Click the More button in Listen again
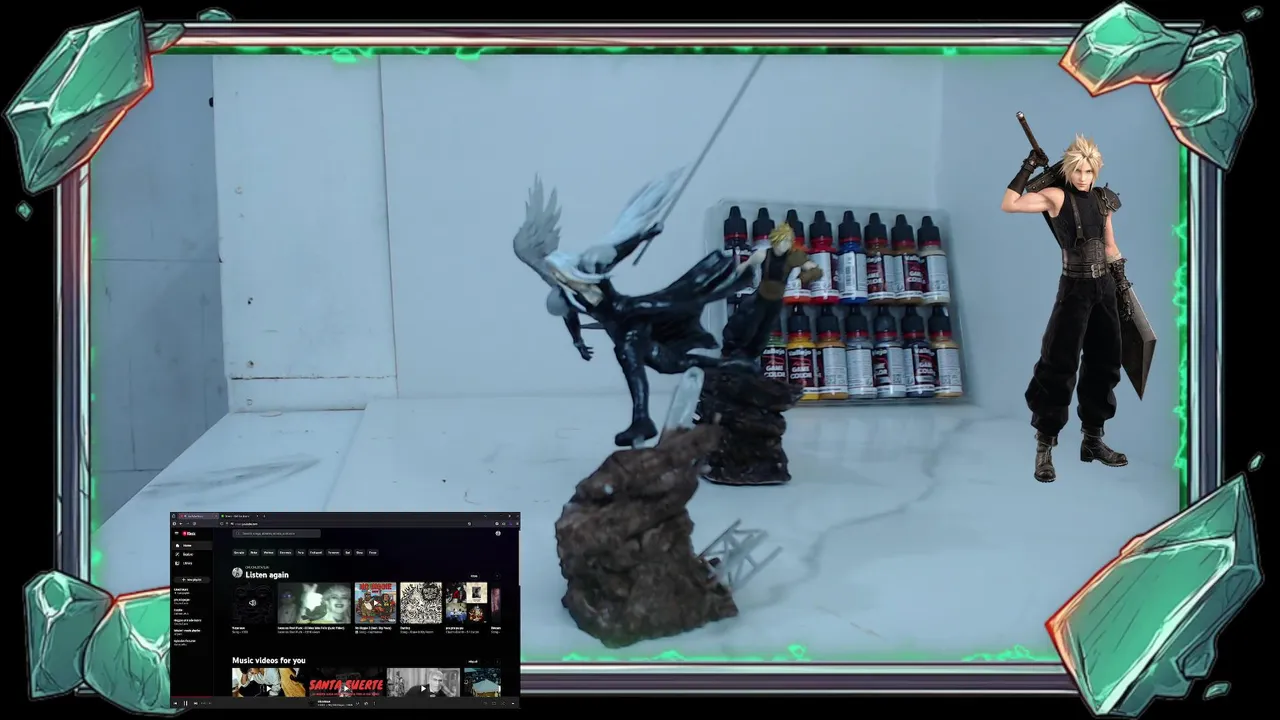Viewport: 1280px width, 720px height. (x=474, y=576)
